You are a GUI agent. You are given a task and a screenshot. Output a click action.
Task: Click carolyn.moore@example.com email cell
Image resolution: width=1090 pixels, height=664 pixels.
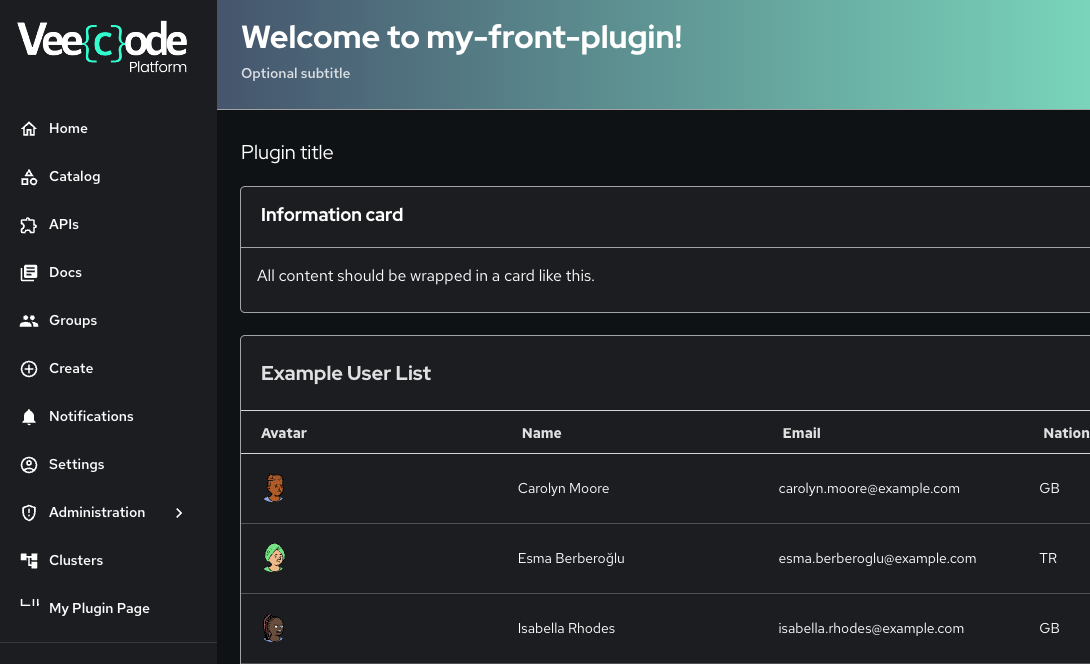(x=869, y=489)
